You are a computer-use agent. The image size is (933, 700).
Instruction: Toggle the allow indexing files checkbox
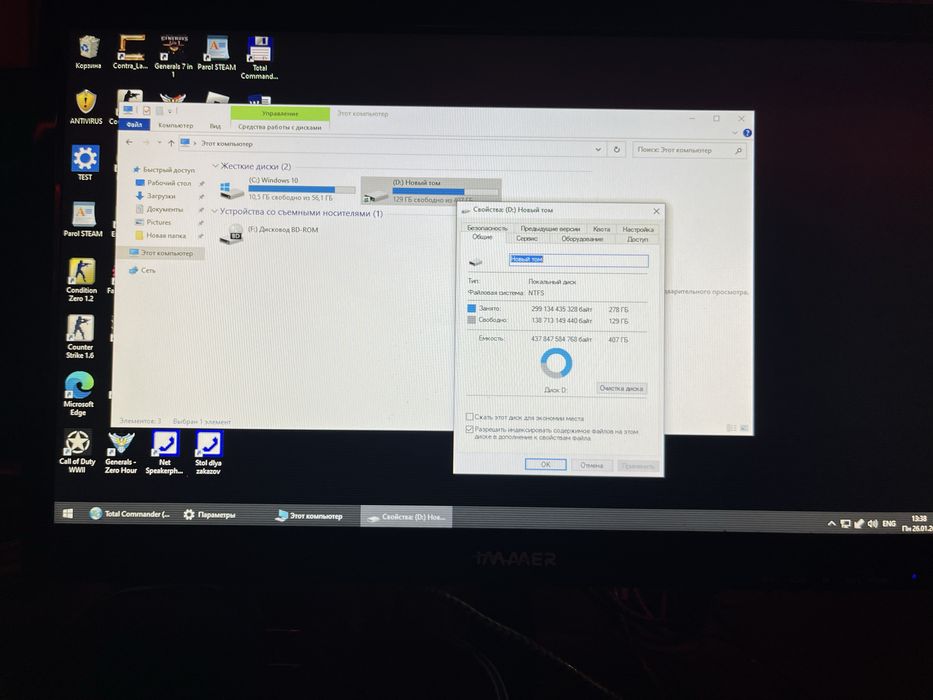(469, 429)
